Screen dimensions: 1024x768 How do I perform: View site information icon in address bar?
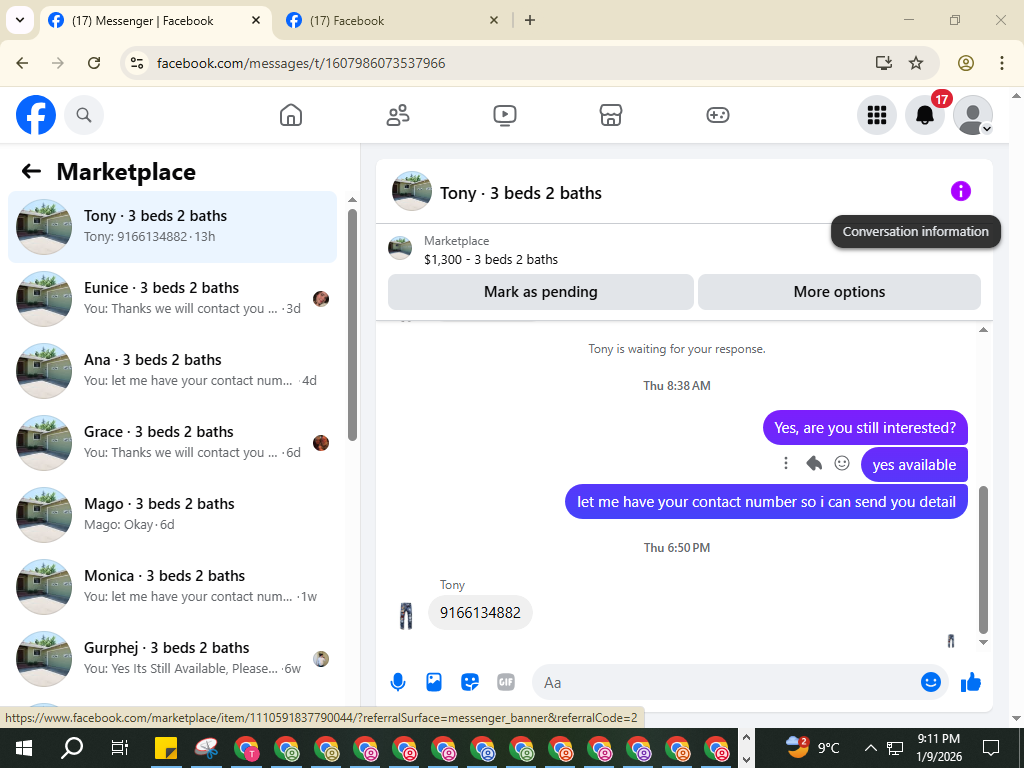click(x=137, y=63)
